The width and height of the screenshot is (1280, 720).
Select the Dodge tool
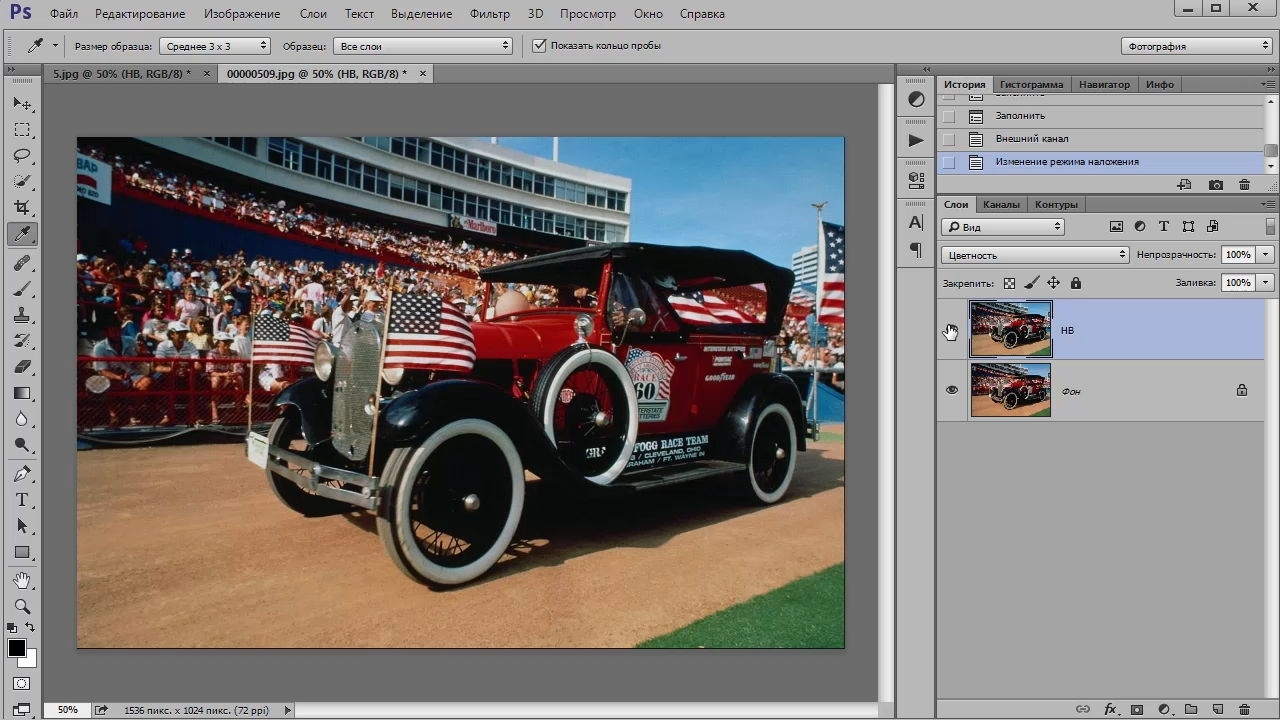(22, 445)
